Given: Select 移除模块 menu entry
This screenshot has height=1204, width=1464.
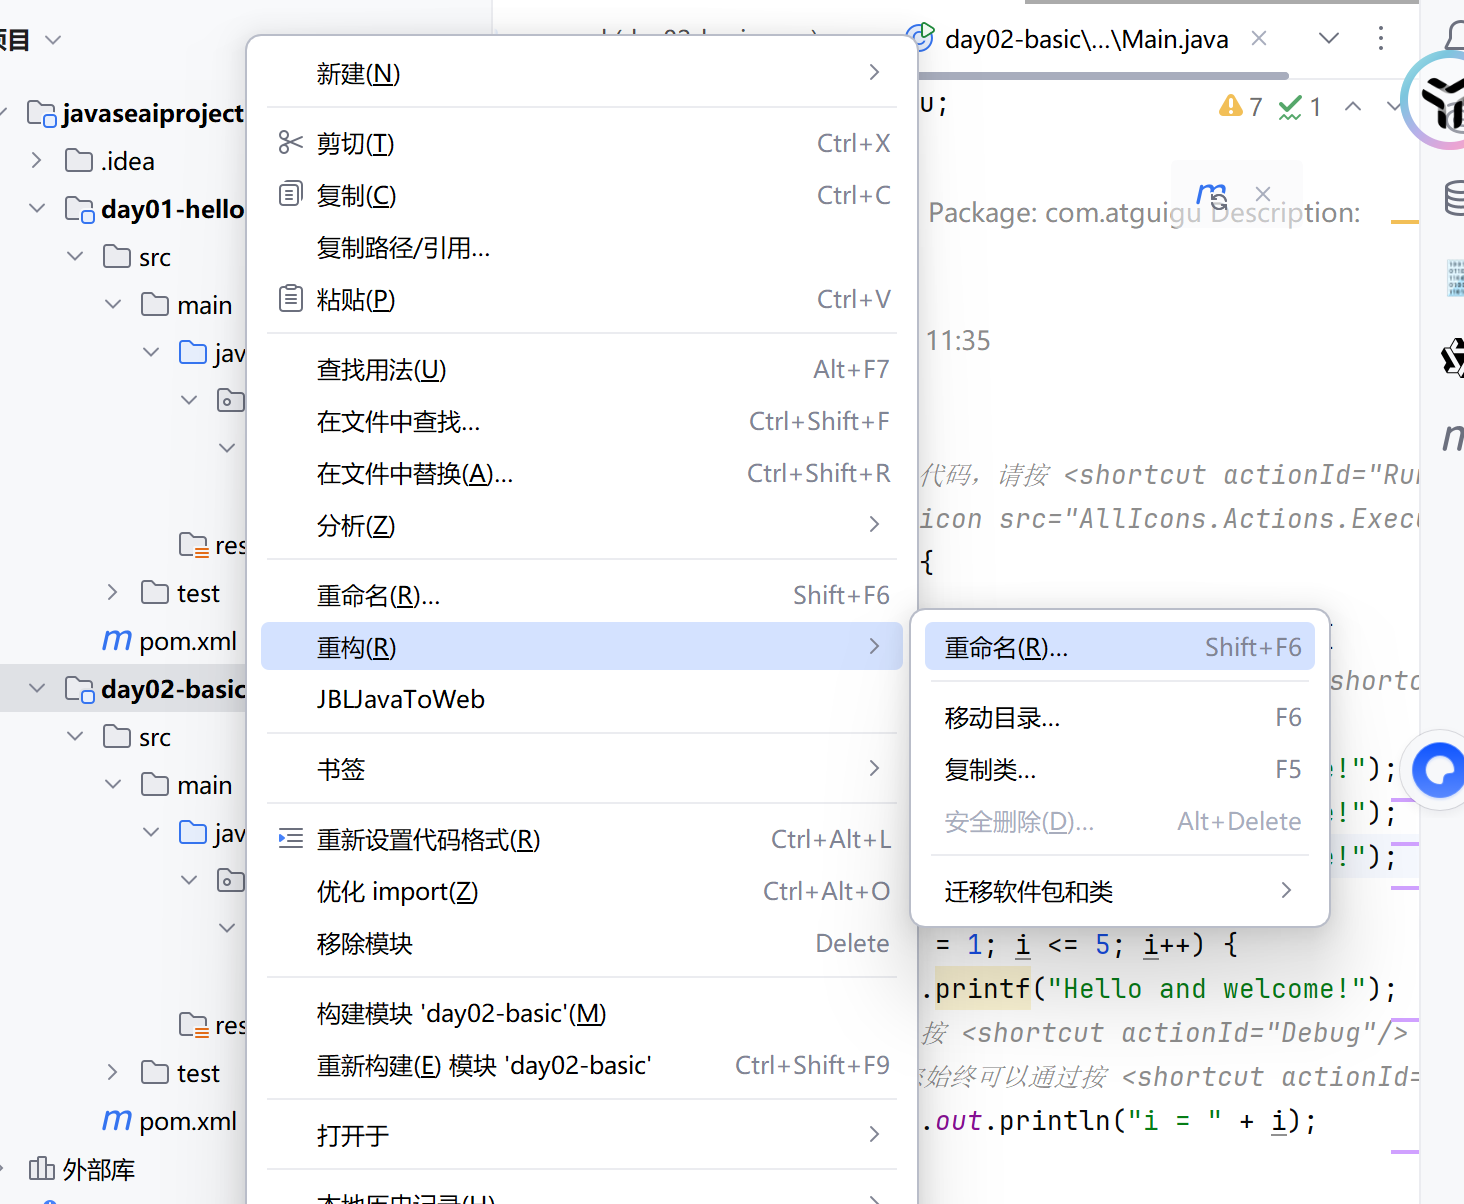Looking at the screenshot, I should pos(582,943).
